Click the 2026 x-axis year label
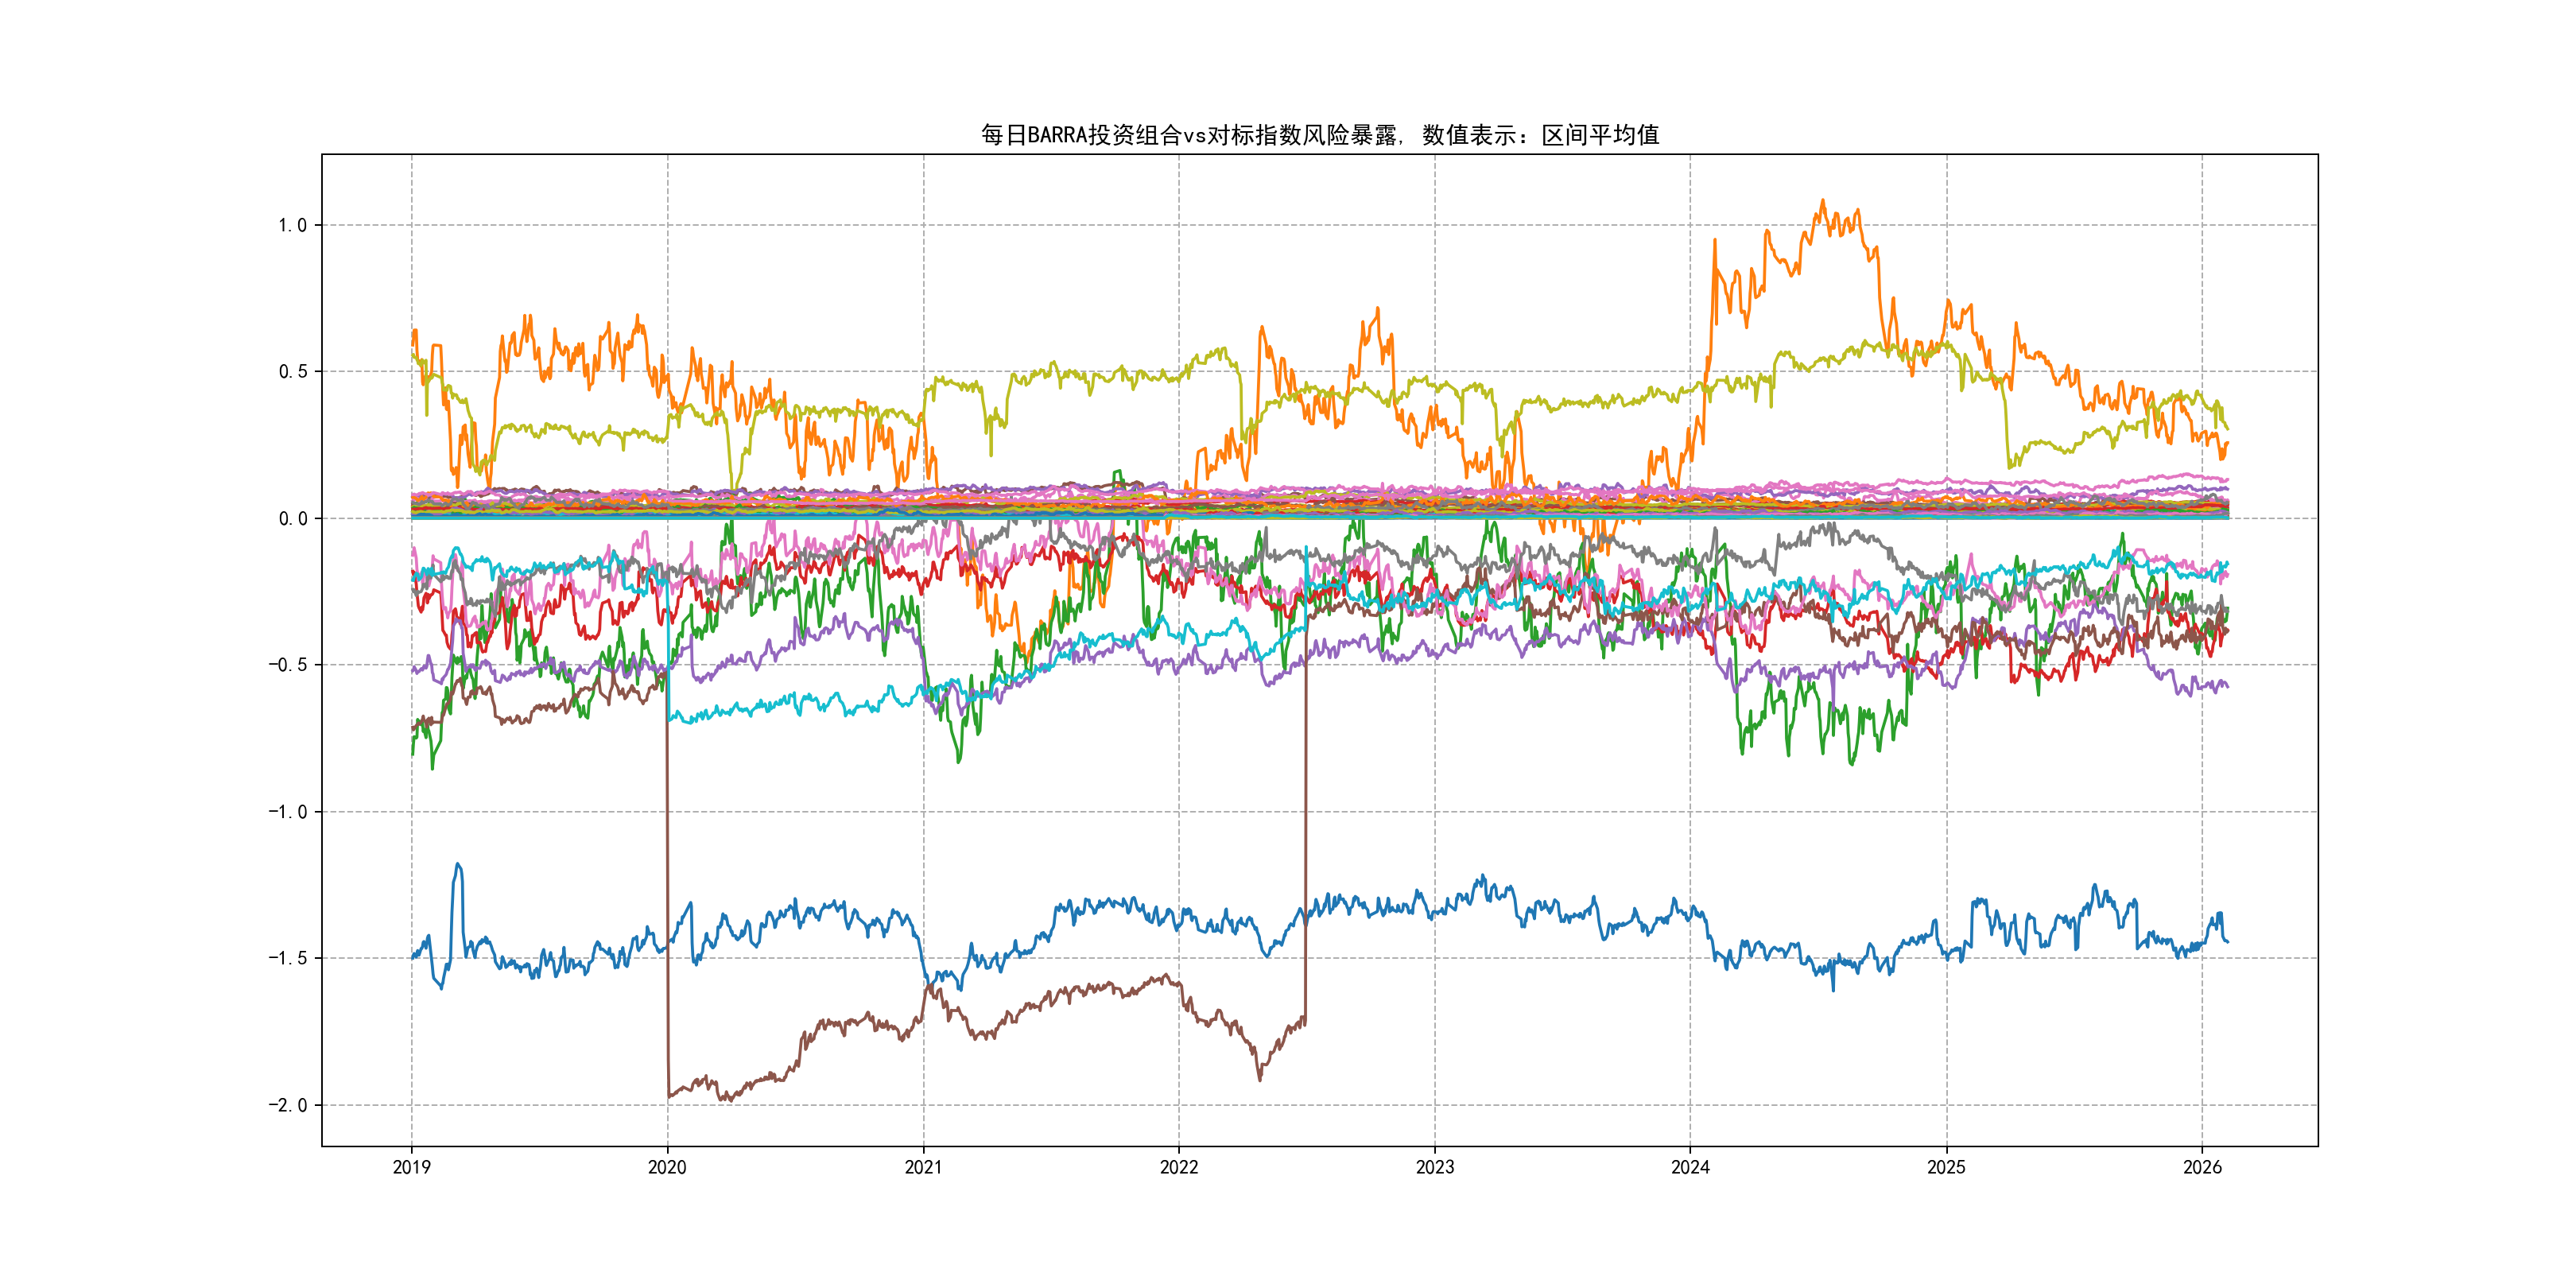 (2202, 1167)
